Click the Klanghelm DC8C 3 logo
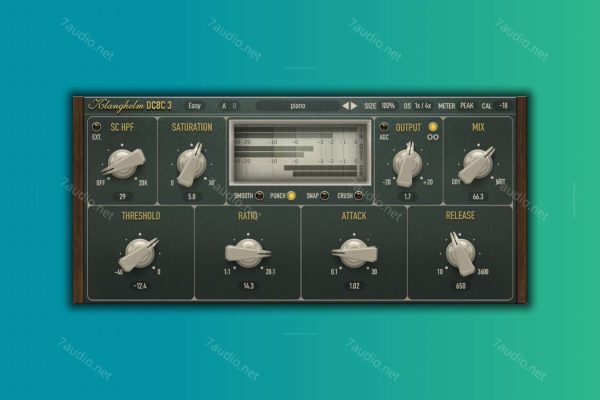Image resolution: width=600 pixels, height=400 pixels. coord(130,106)
